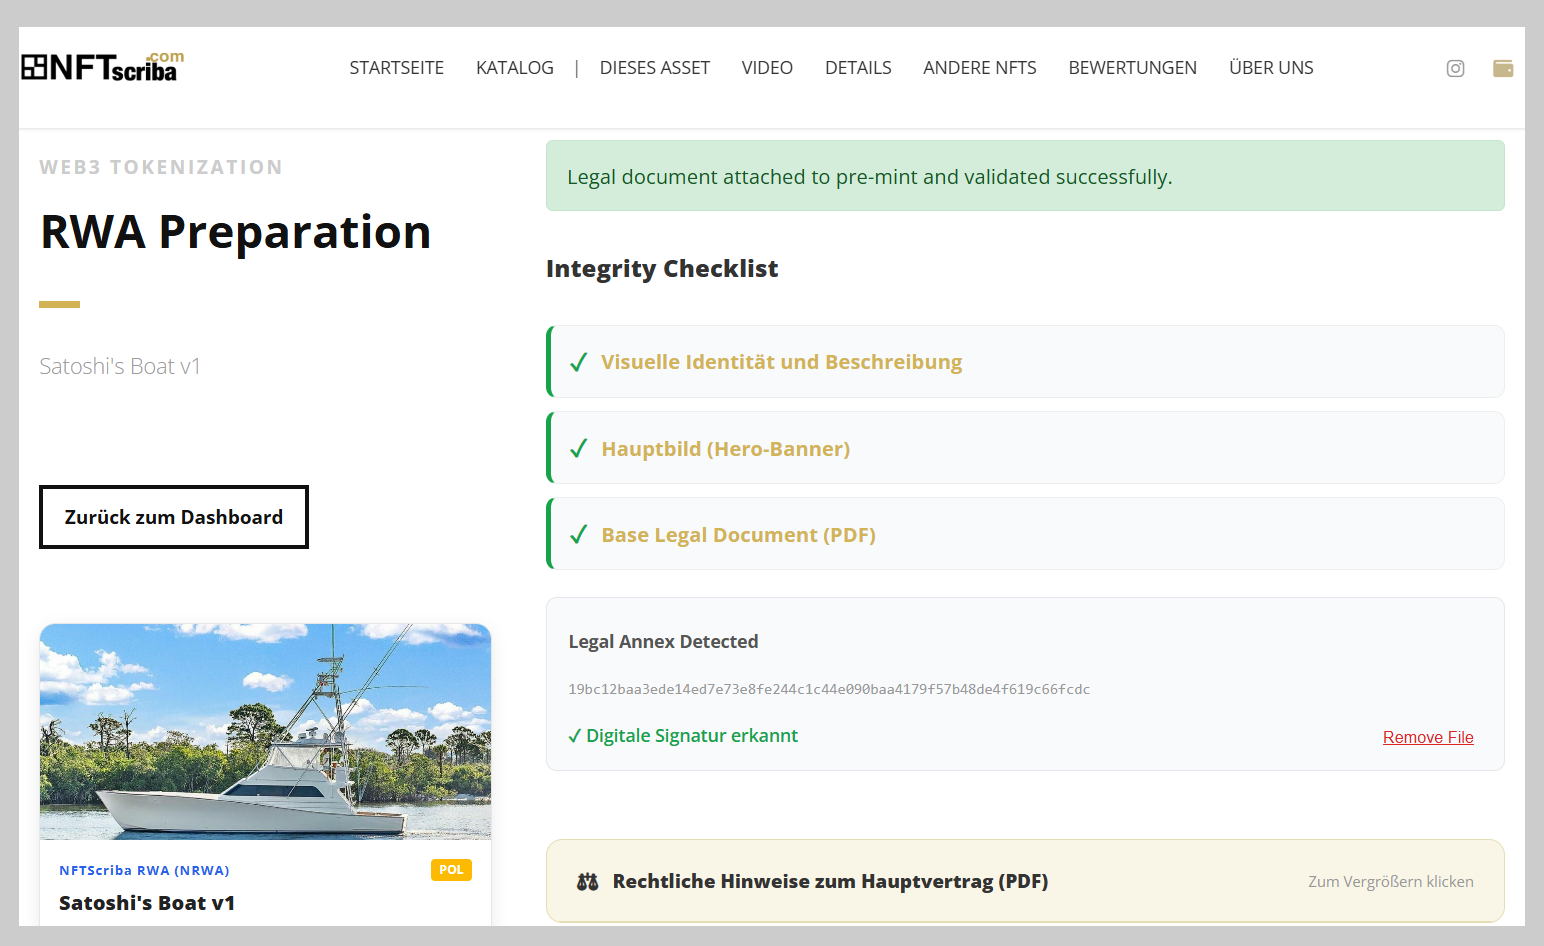
Task: Open the KATALOG menu item
Action: point(514,67)
